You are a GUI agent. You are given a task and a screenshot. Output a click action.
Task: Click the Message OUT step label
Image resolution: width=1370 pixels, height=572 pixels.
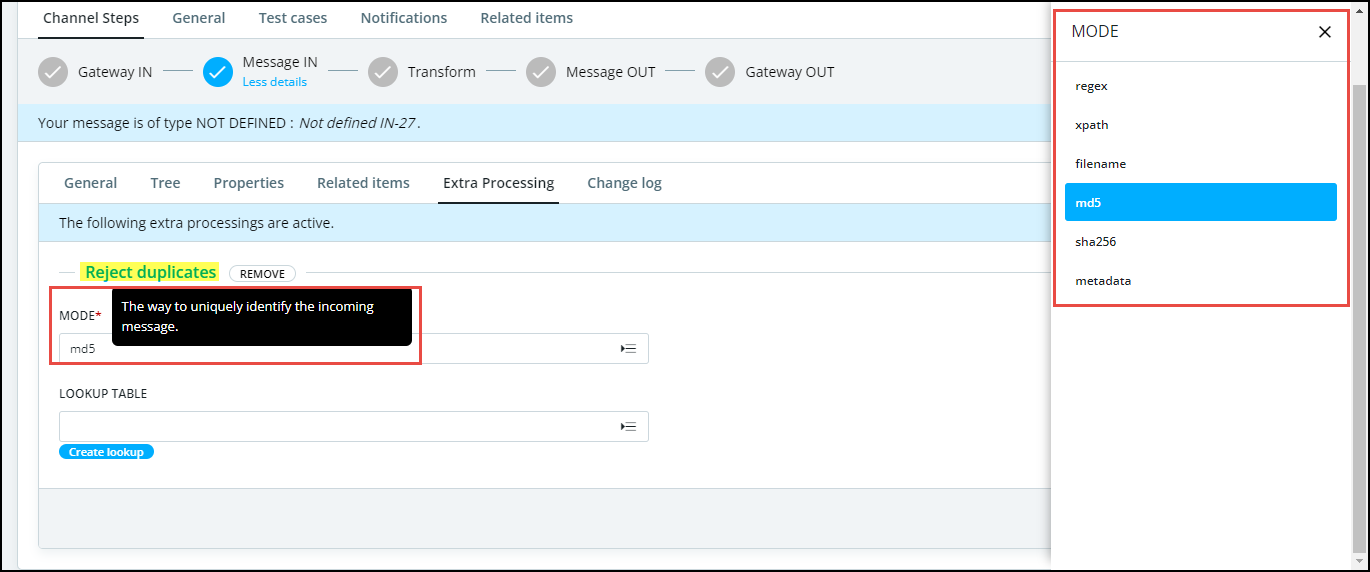coord(611,72)
